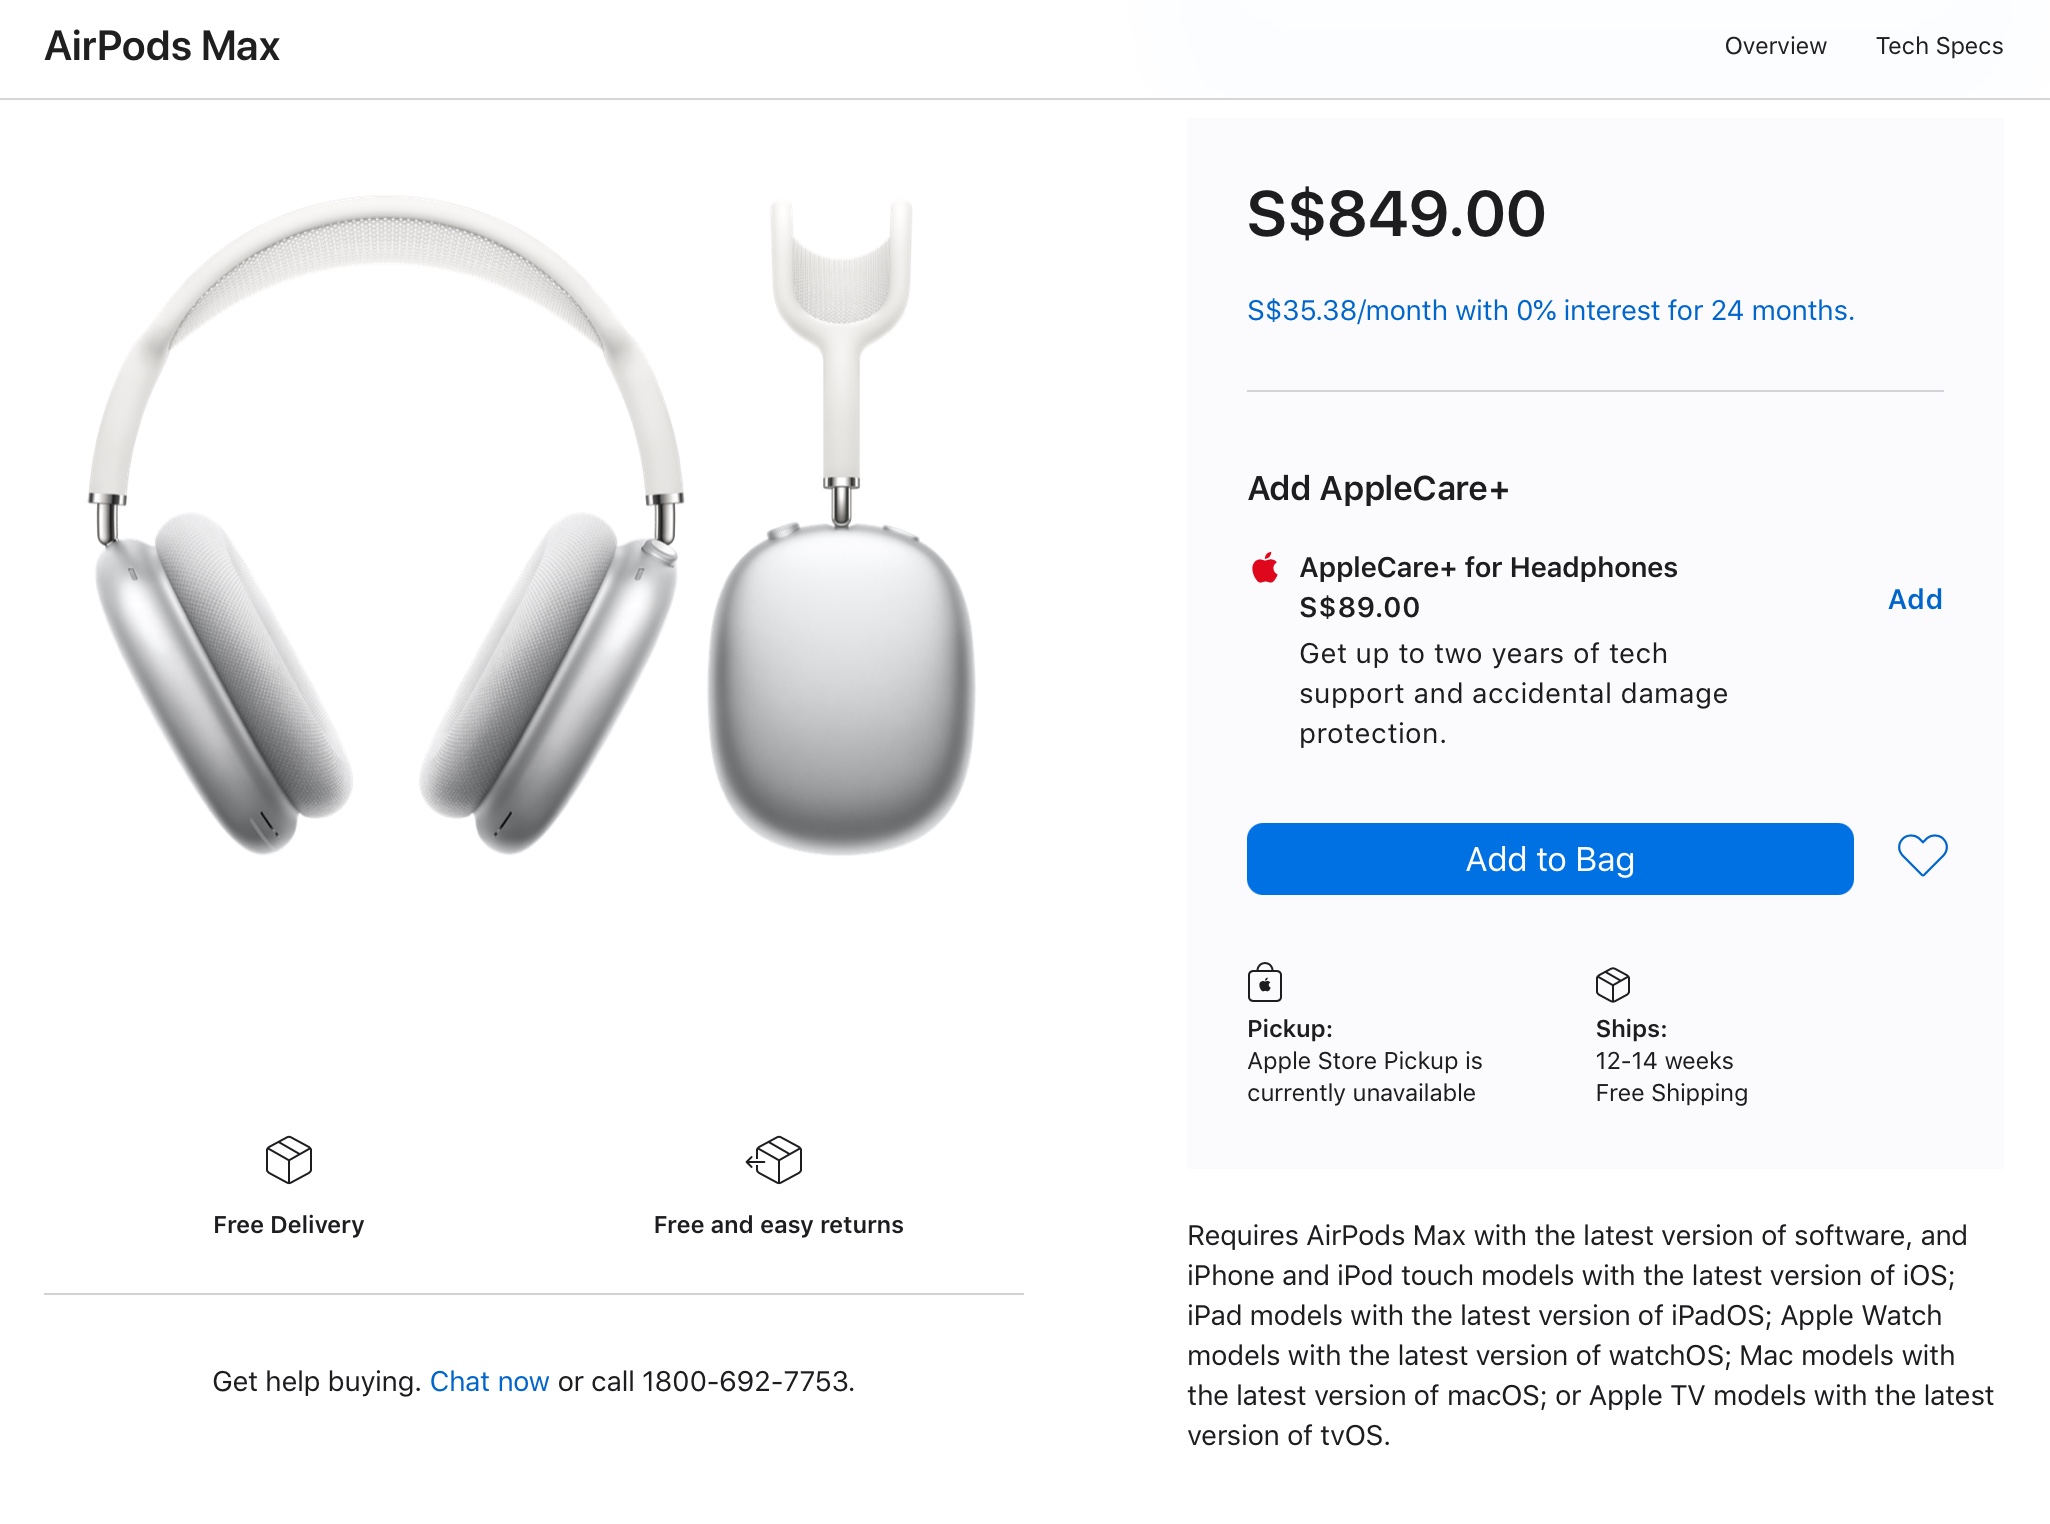
Task: Click the S$849.00 price text
Action: click(1396, 214)
